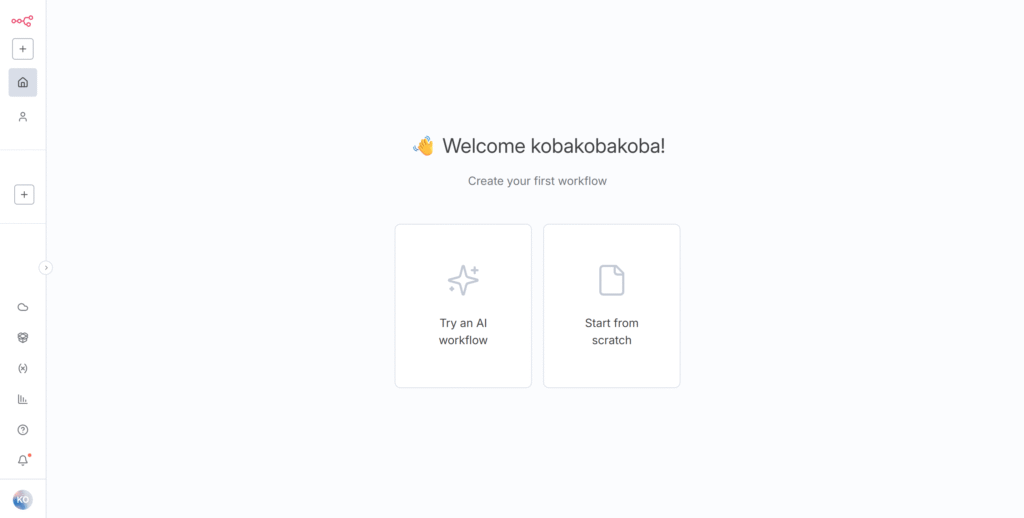
Task: Open the Templates box icon
Action: 23,338
